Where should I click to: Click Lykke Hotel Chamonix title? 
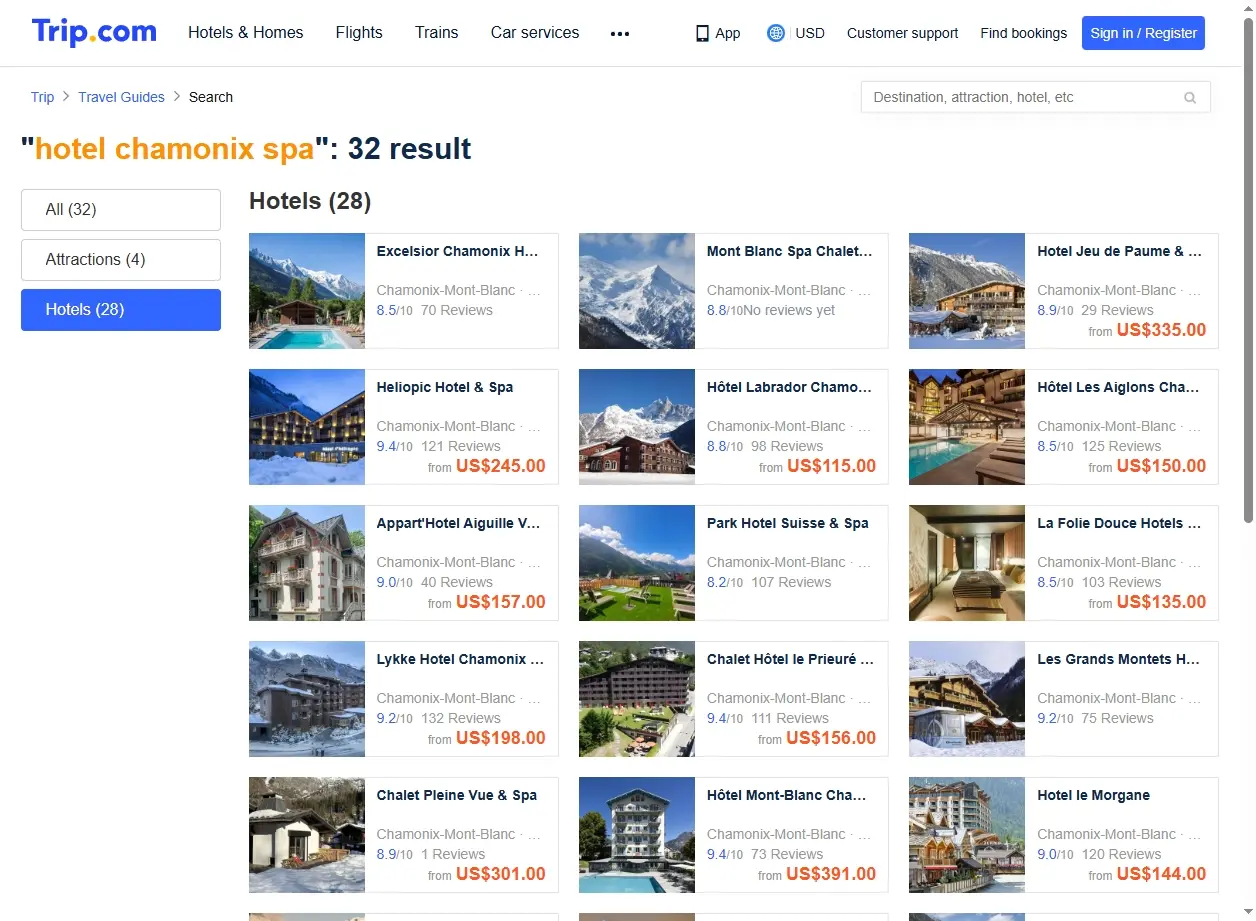[461, 659]
